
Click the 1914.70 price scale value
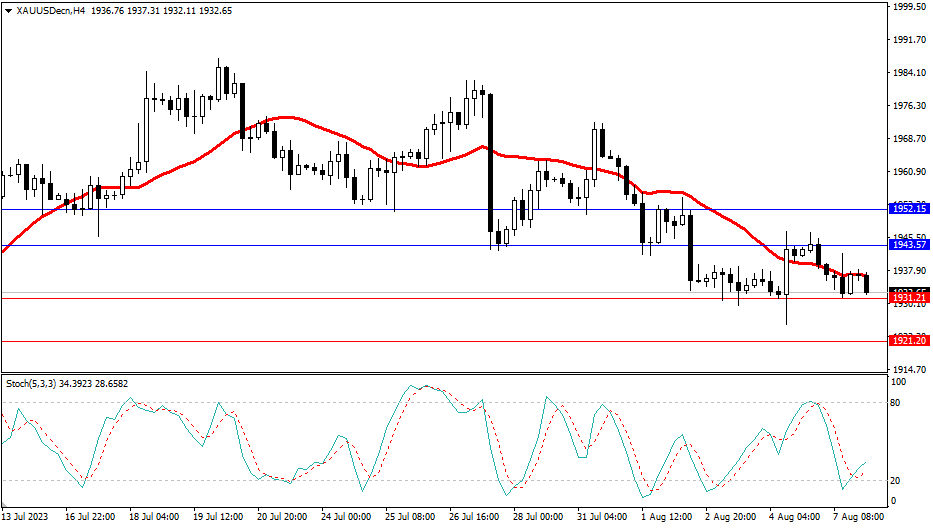[x=909, y=370]
